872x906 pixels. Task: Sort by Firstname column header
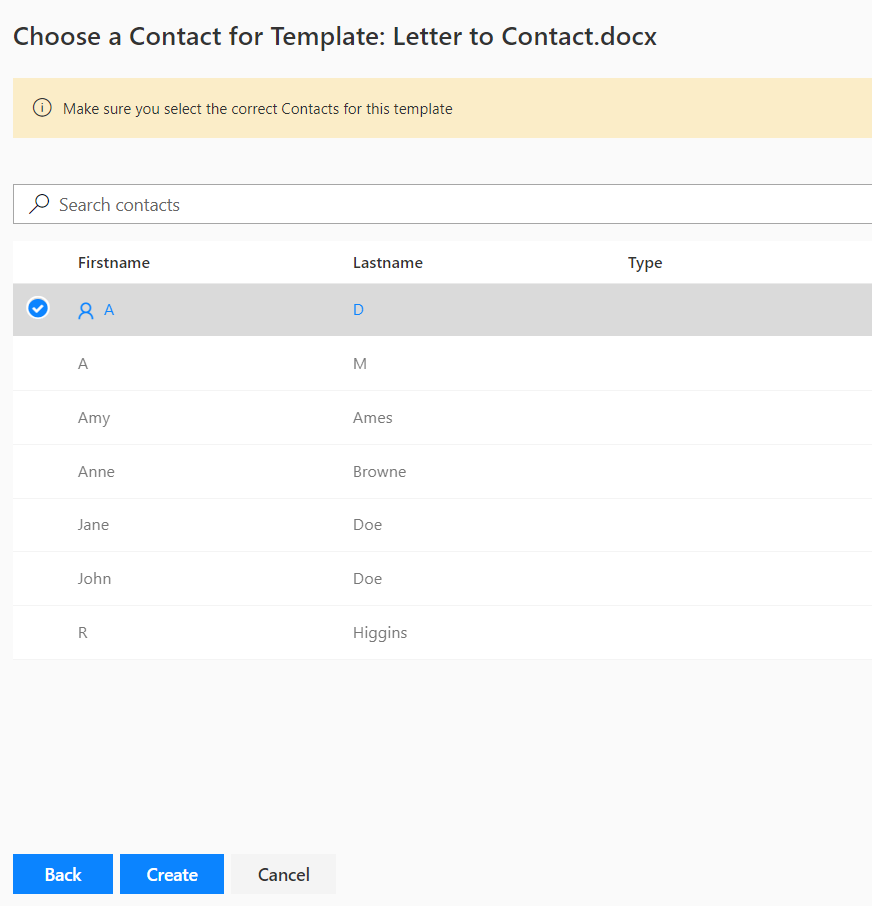coord(114,263)
